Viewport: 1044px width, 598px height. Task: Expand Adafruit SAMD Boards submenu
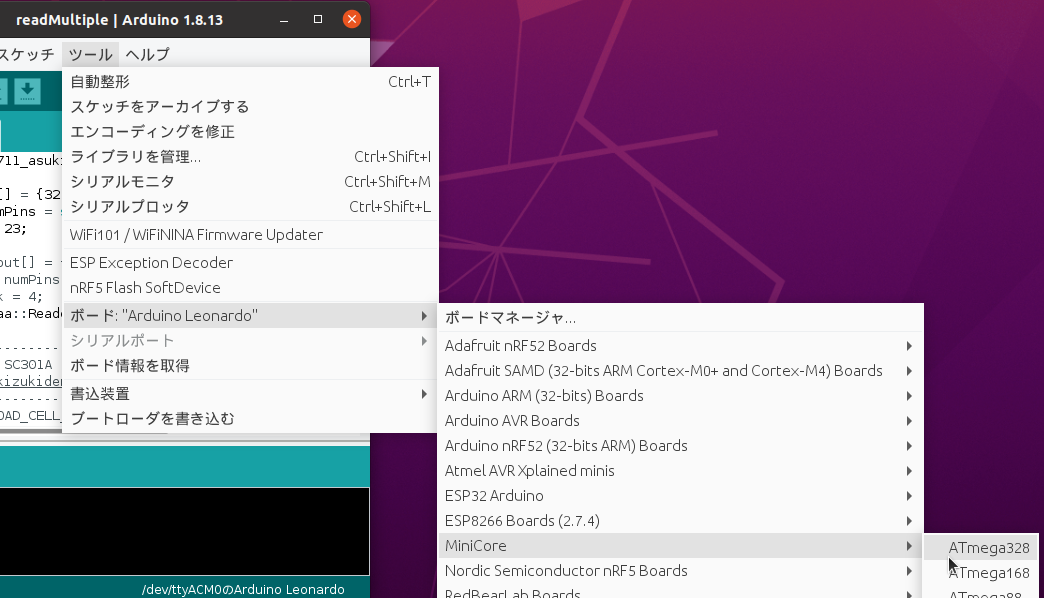click(x=680, y=371)
